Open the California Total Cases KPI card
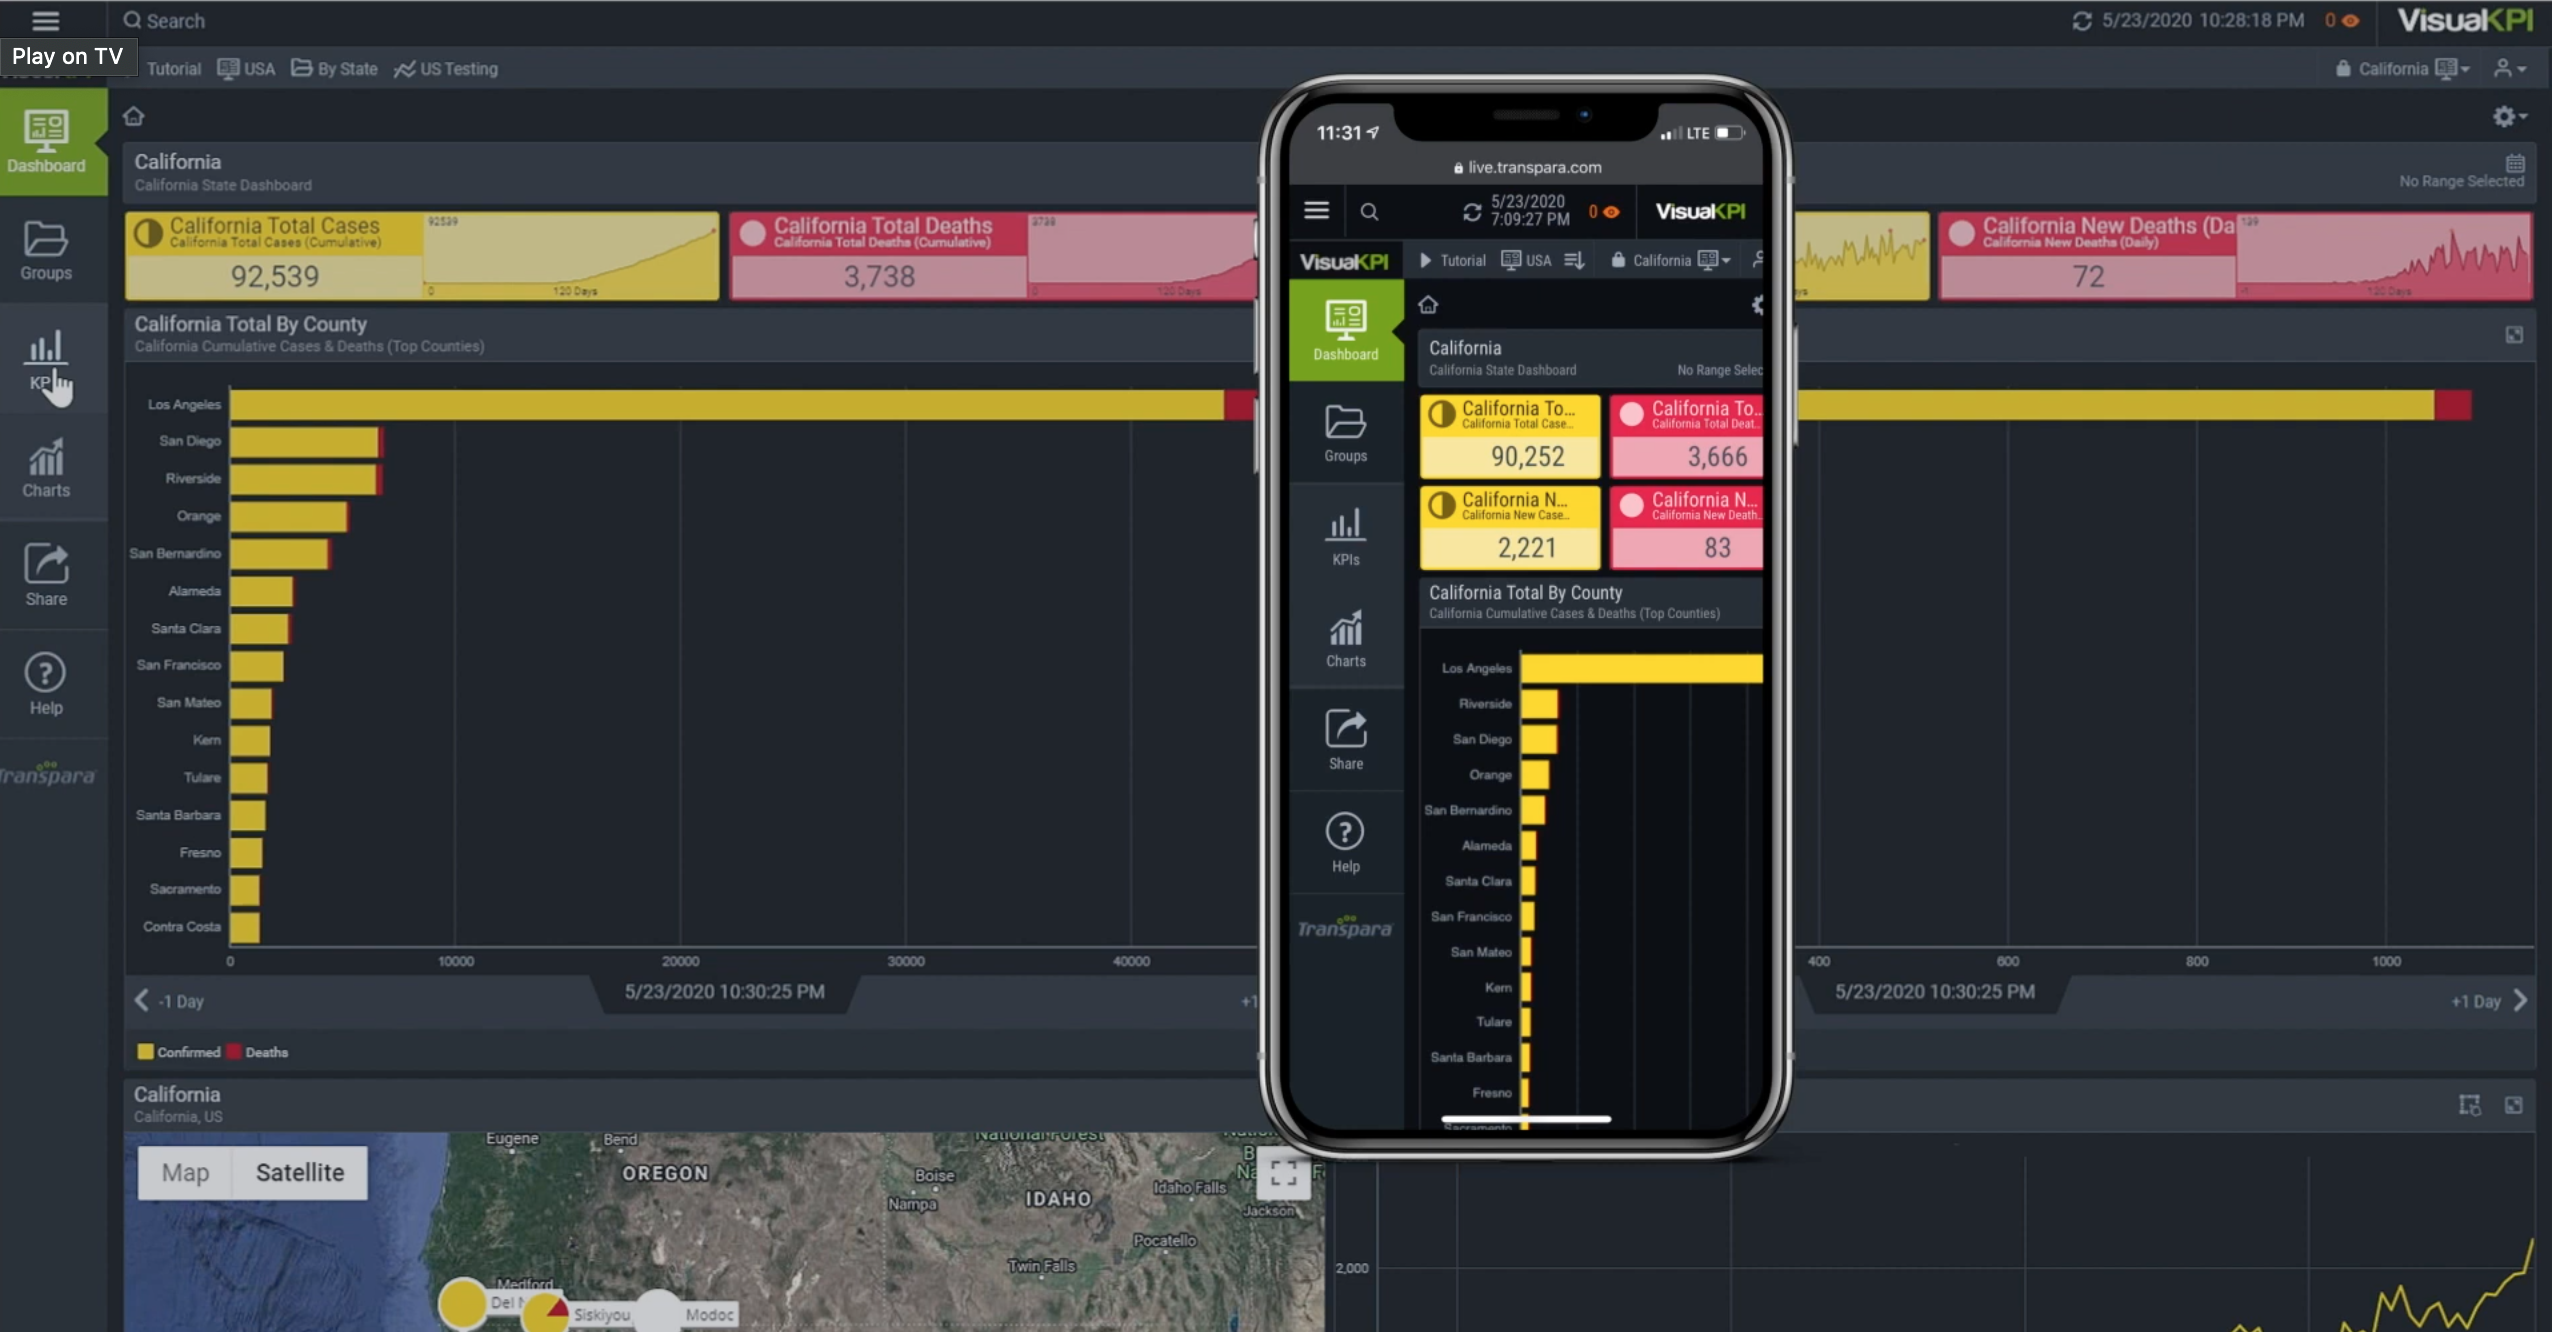The image size is (2552, 1332). point(422,256)
